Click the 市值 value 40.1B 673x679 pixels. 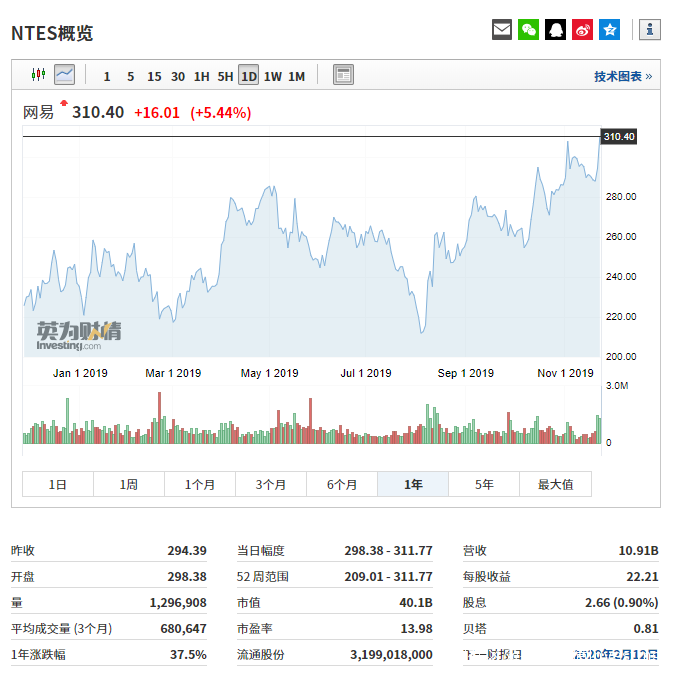pos(416,602)
